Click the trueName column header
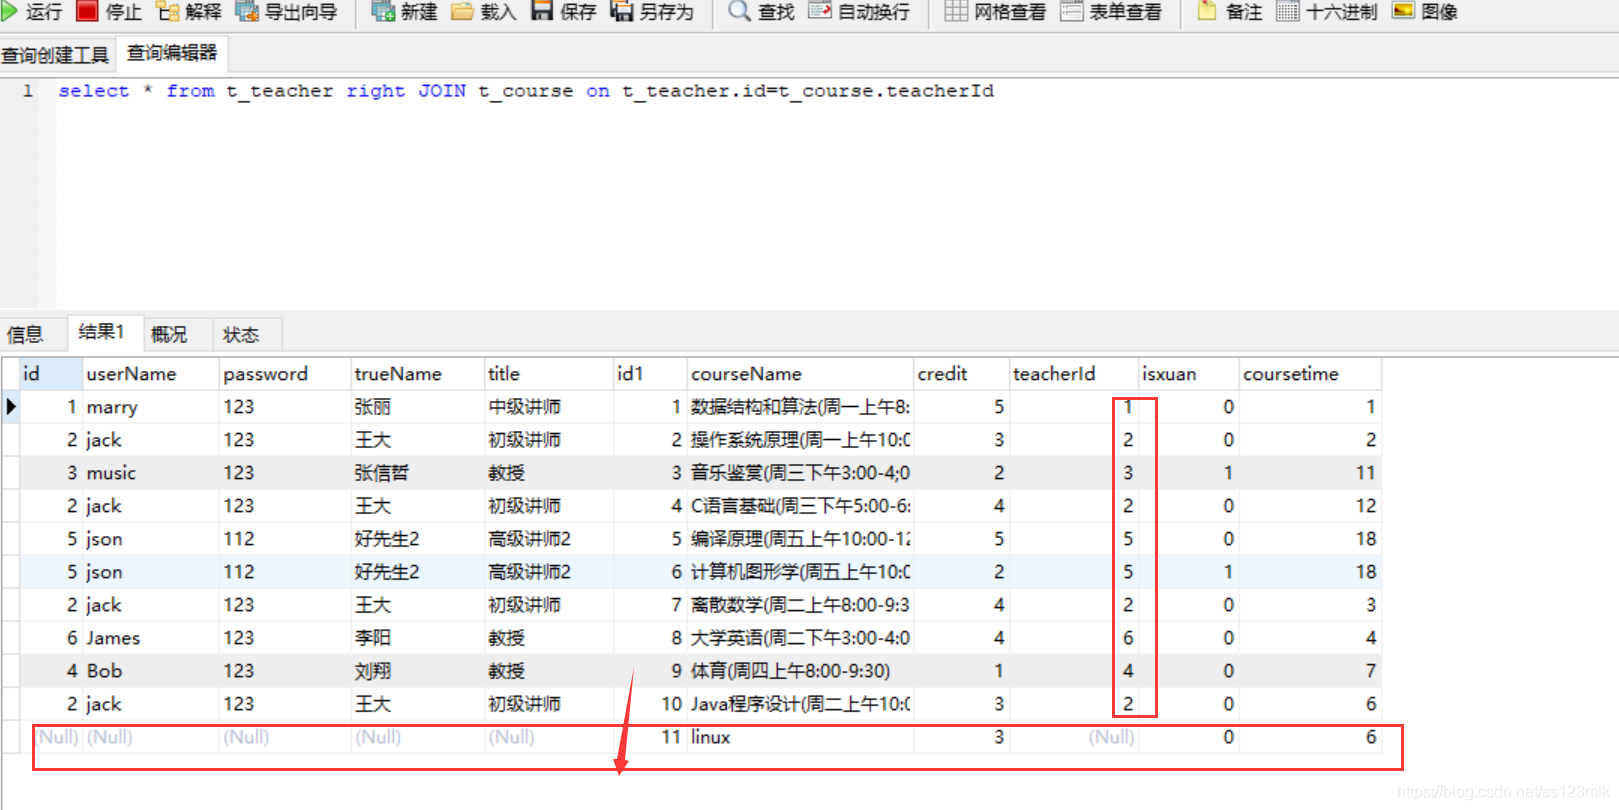The image size is (1619, 810). click(x=417, y=374)
